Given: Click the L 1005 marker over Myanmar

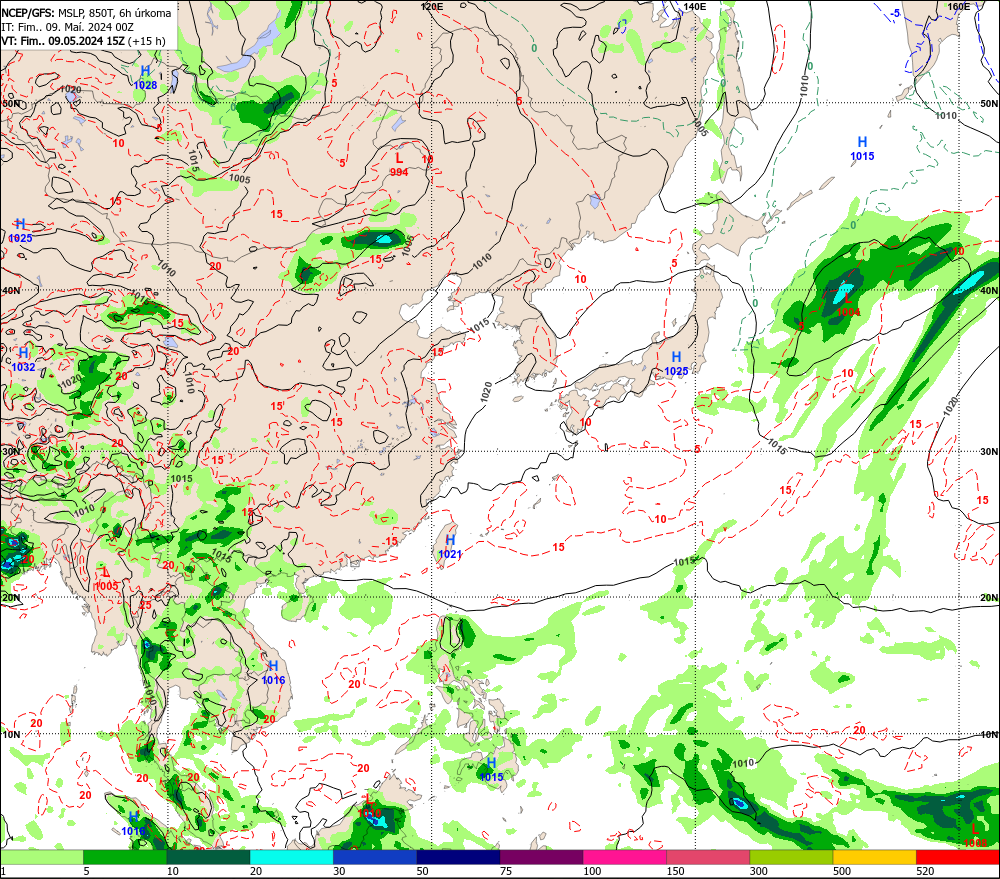Looking at the screenshot, I should [x=106, y=579].
